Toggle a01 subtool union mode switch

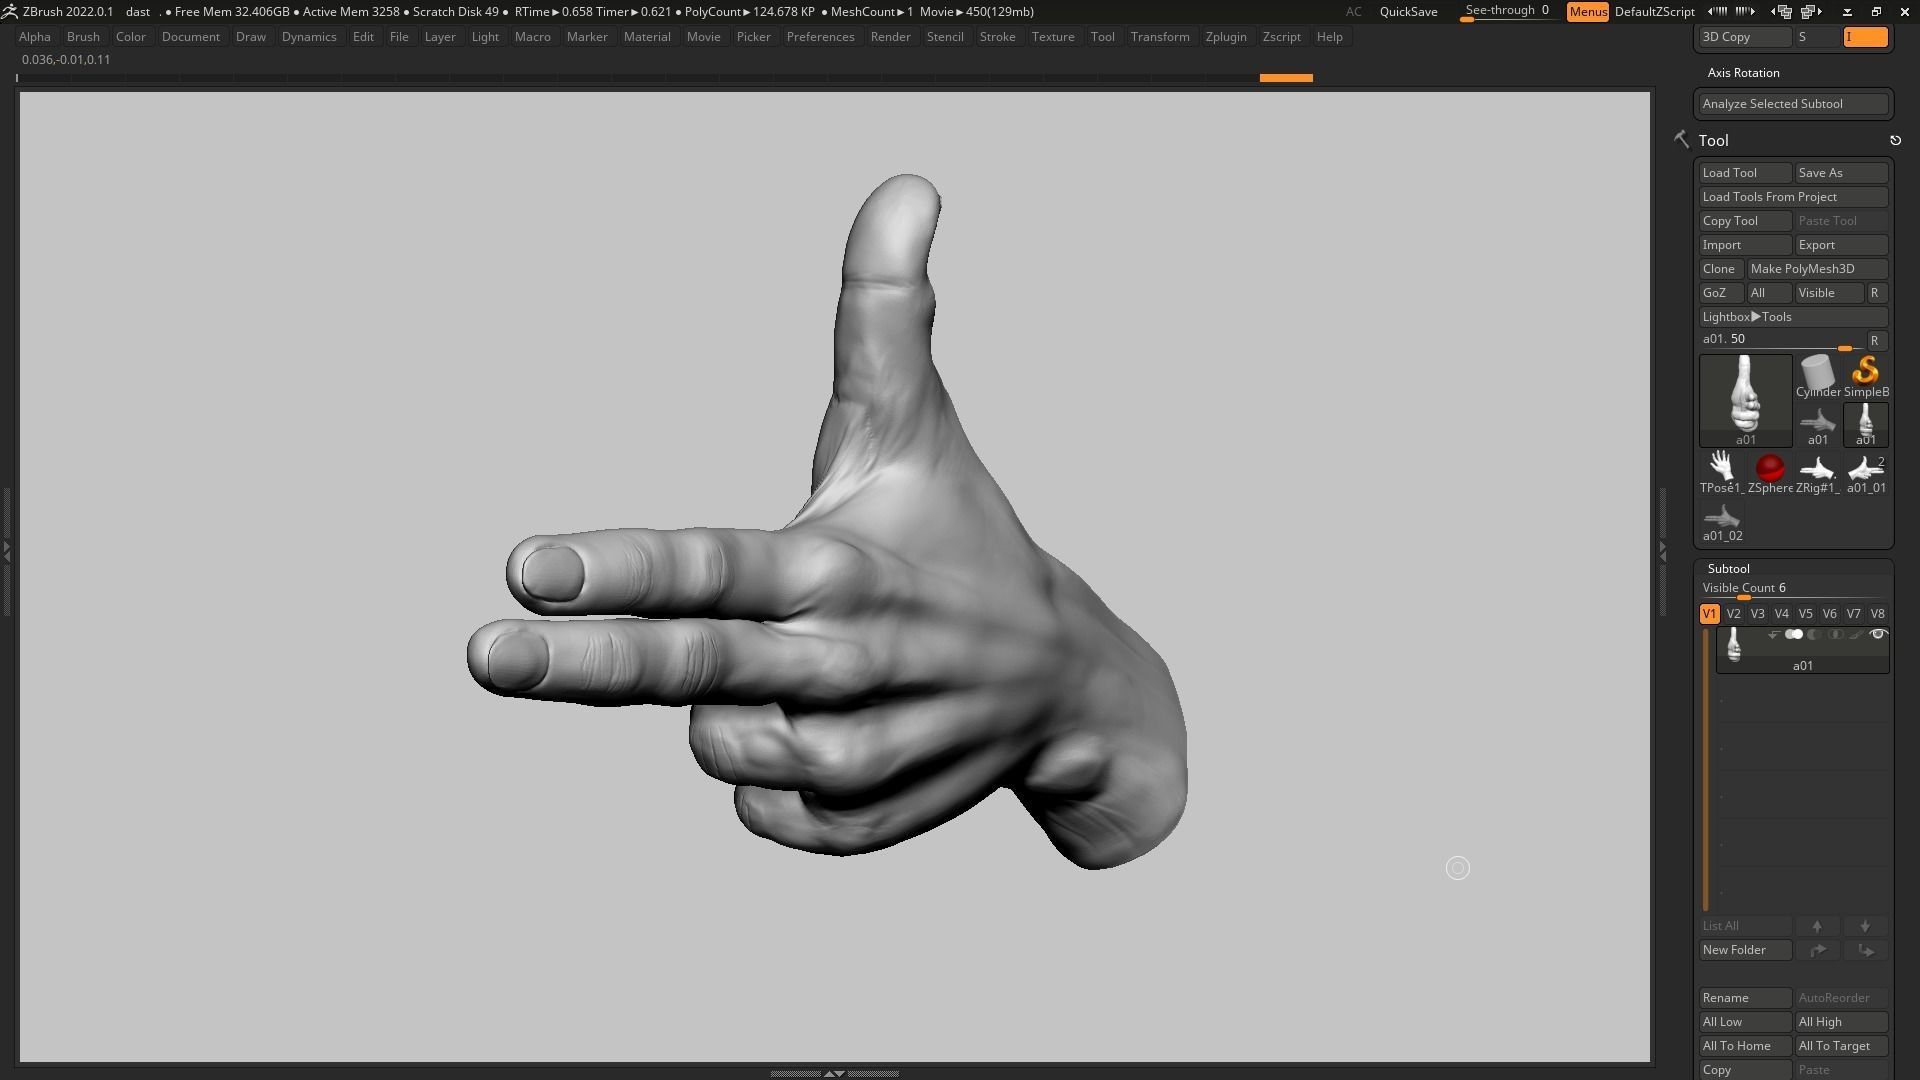click(x=1794, y=635)
